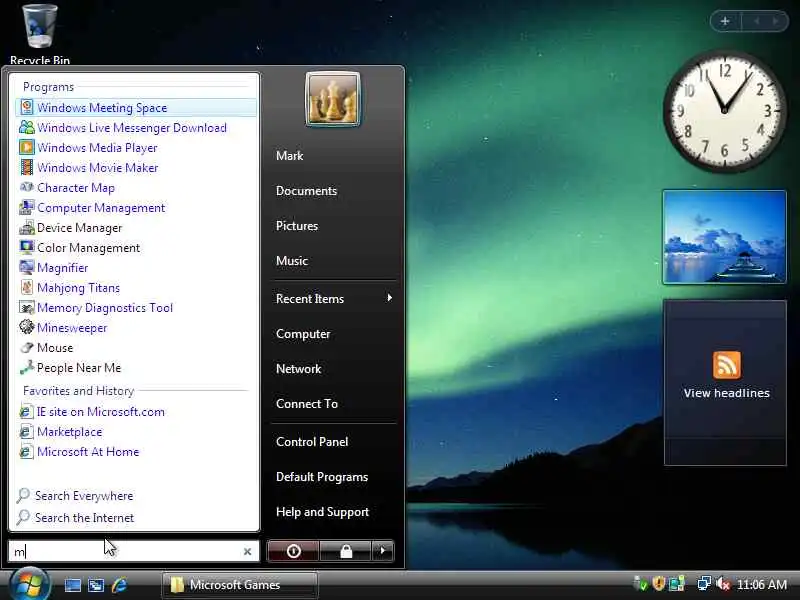Launch Internet Explorer from quick launch
The image size is (800, 600).
pos(119,585)
